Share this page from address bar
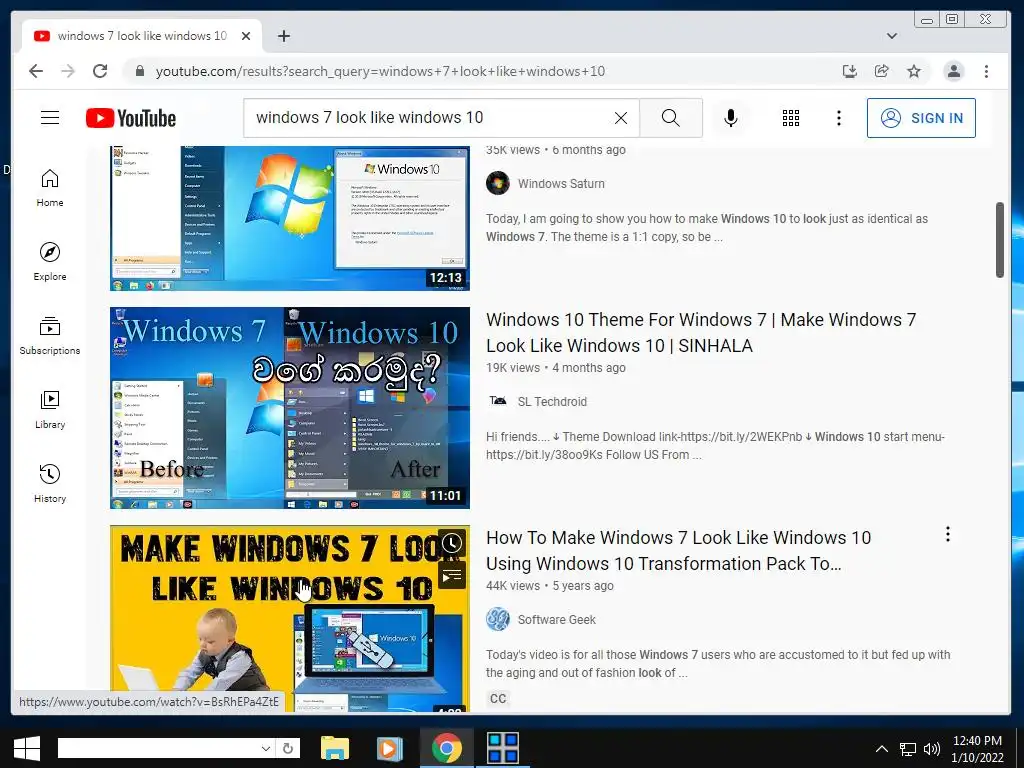 882,71
